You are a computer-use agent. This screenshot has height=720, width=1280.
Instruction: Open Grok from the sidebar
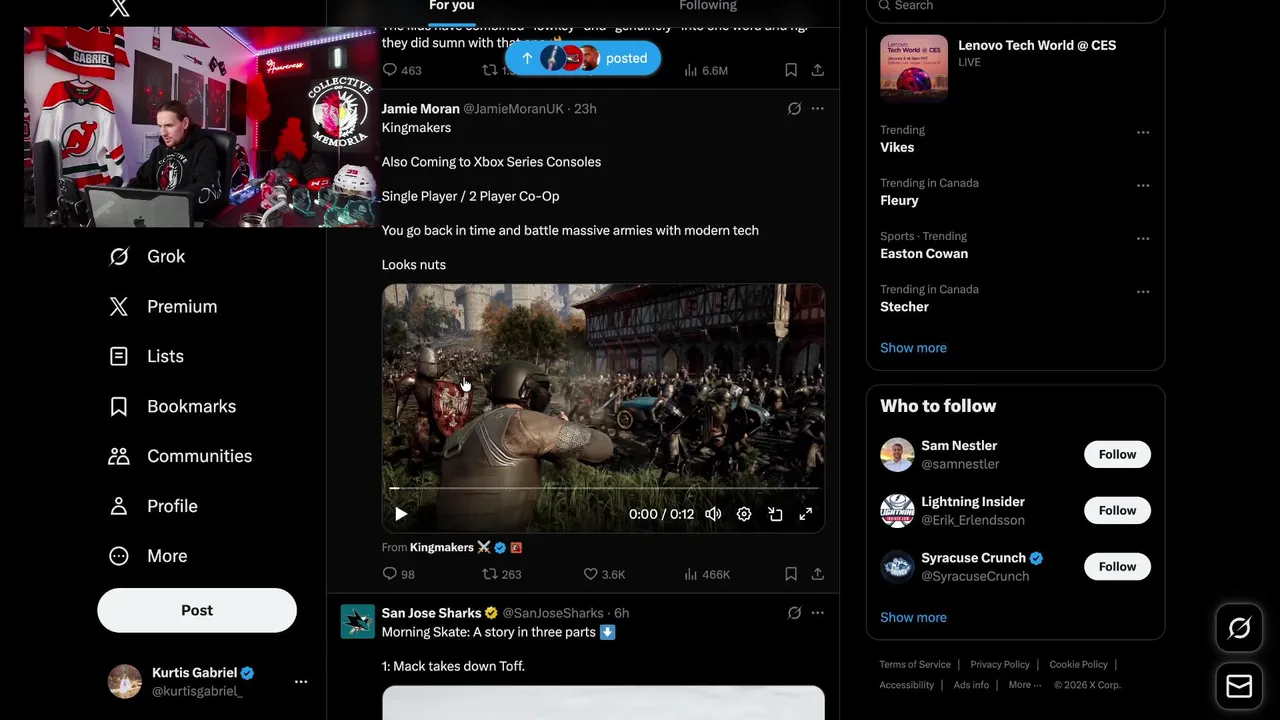click(x=147, y=256)
